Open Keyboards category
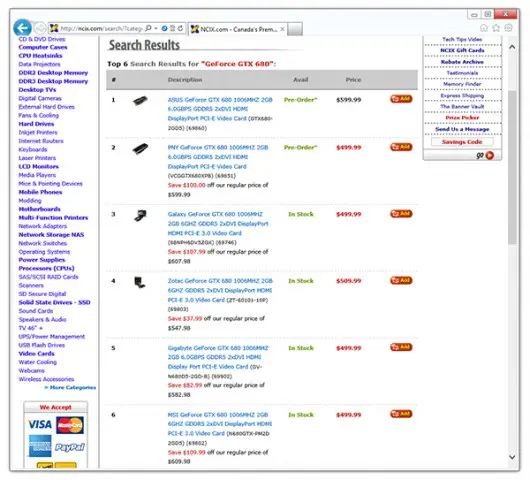The width and height of the screenshot is (530, 480). [x=33, y=149]
